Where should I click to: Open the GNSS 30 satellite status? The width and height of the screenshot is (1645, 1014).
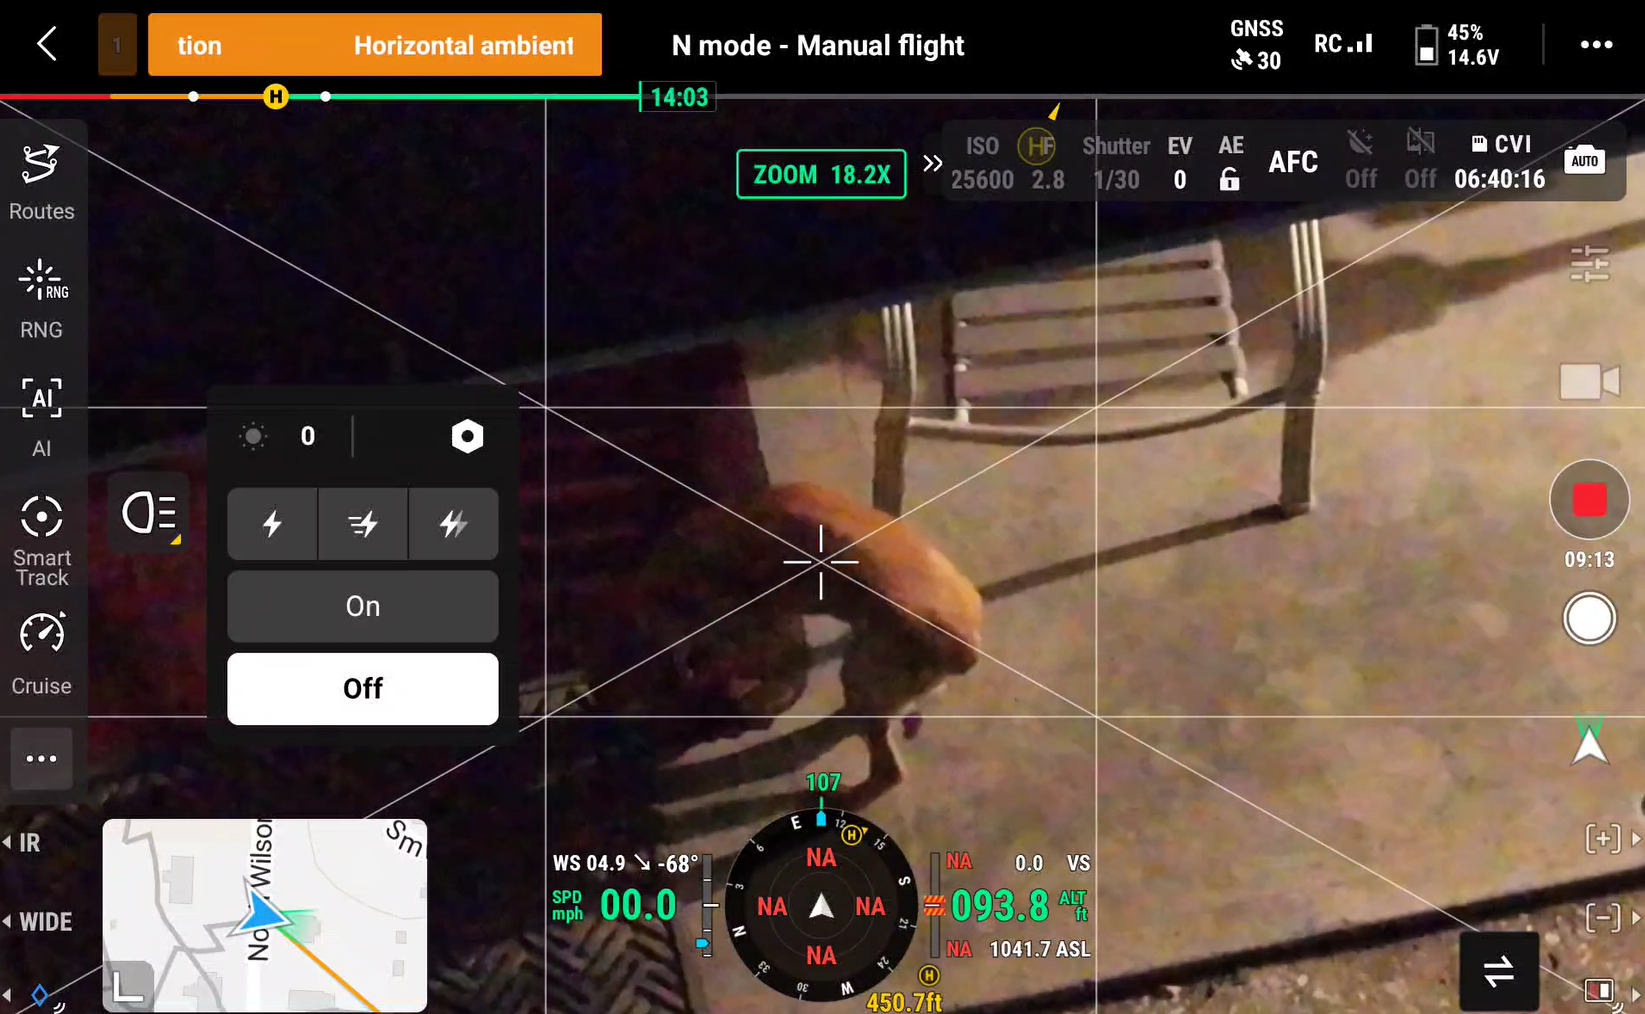pyautogui.click(x=1256, y=45)
